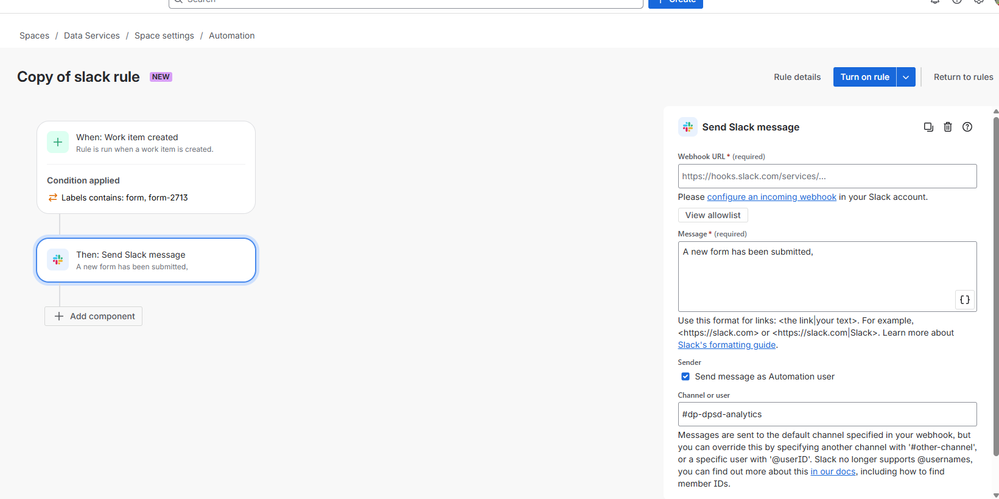Go to Spaces breadcrumb
This screenshot has width=999, height=499.
coord(34,36)
